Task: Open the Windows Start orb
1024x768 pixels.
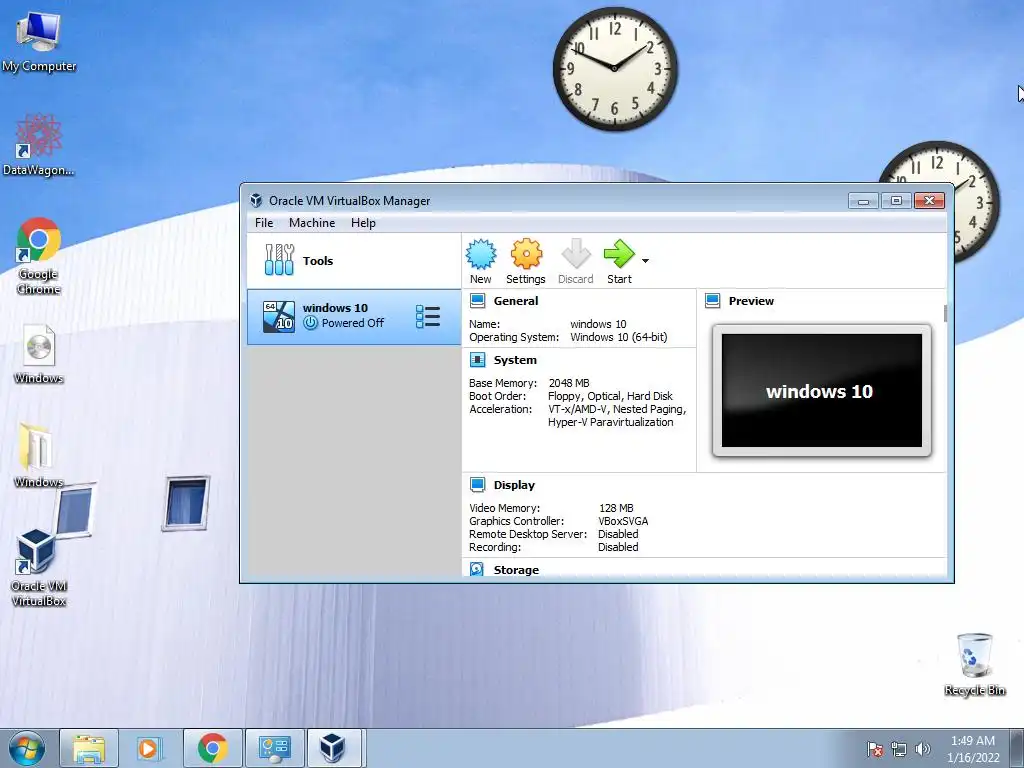Action: tap(27, 748)
